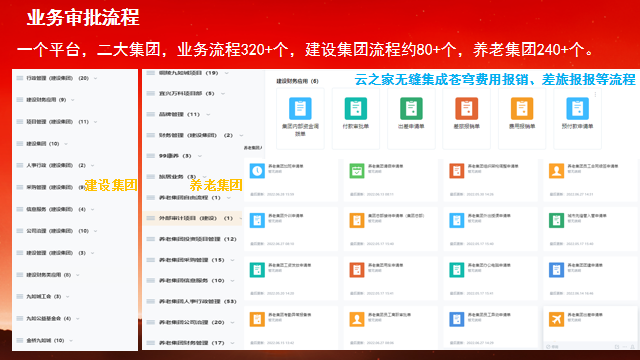
Task: Open the 出差申请单 green icon in 建设财务应用
Action: 411,108
